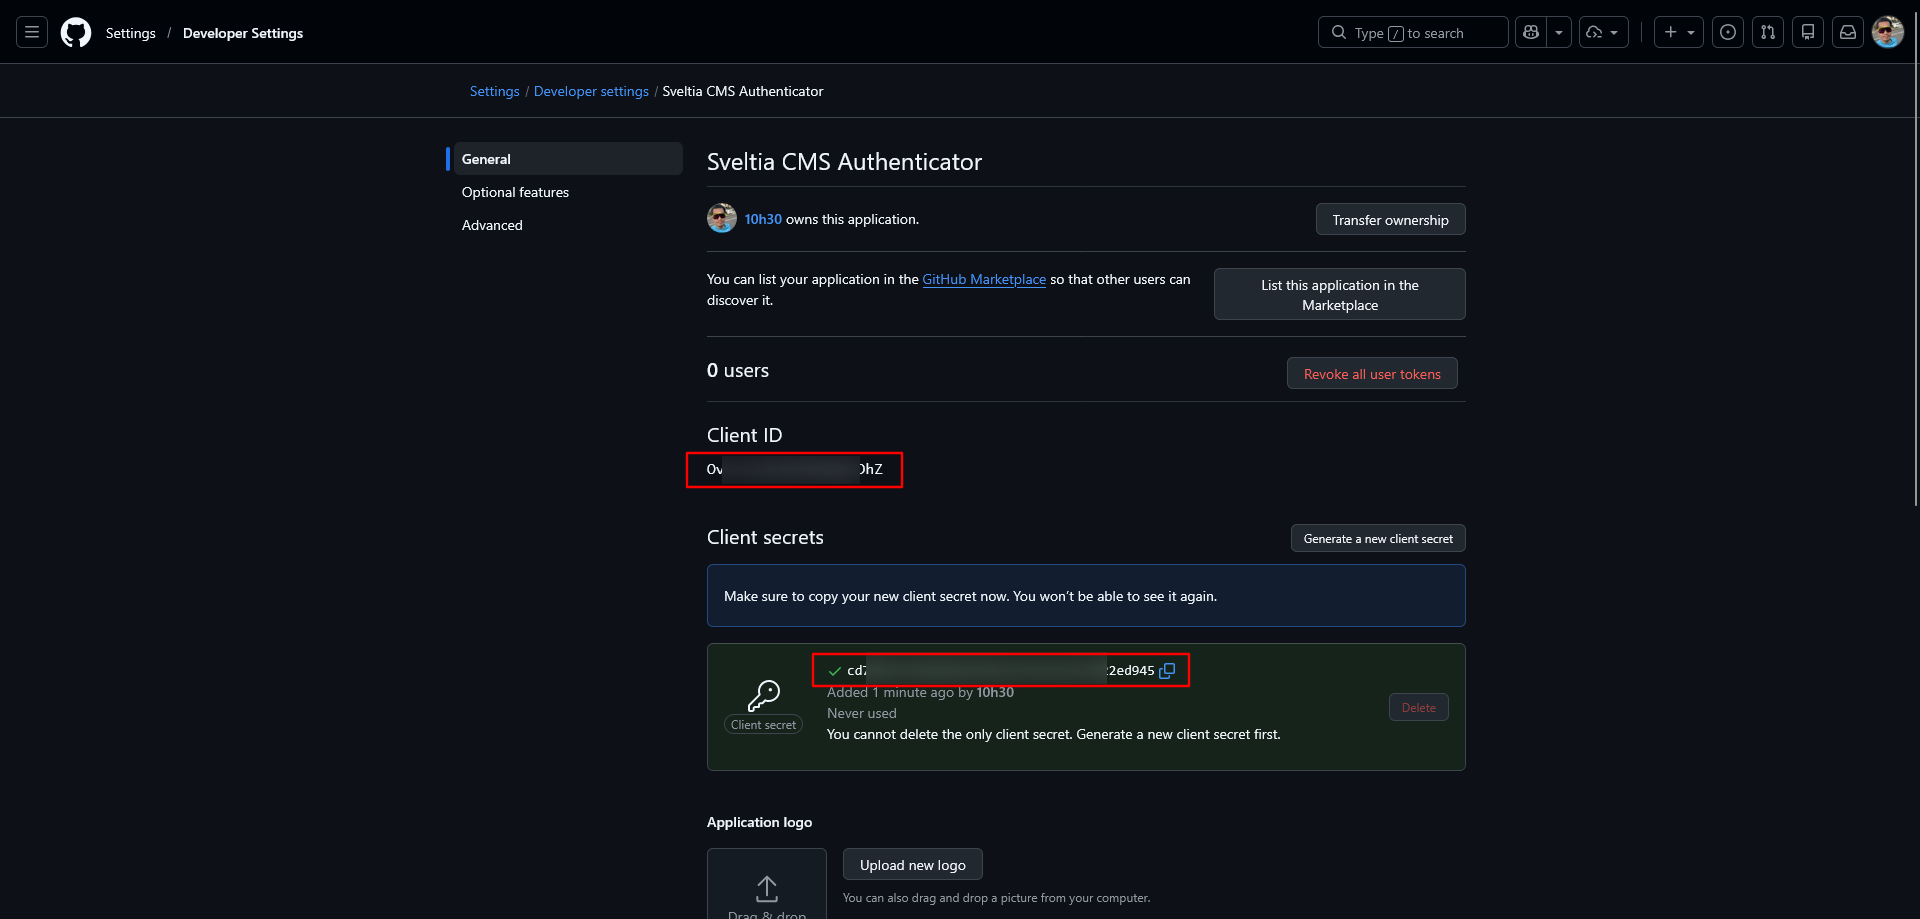The image size is (1920, 919).
Task: Open the create new plus dropdown
Action: (x=1679, y=33)
